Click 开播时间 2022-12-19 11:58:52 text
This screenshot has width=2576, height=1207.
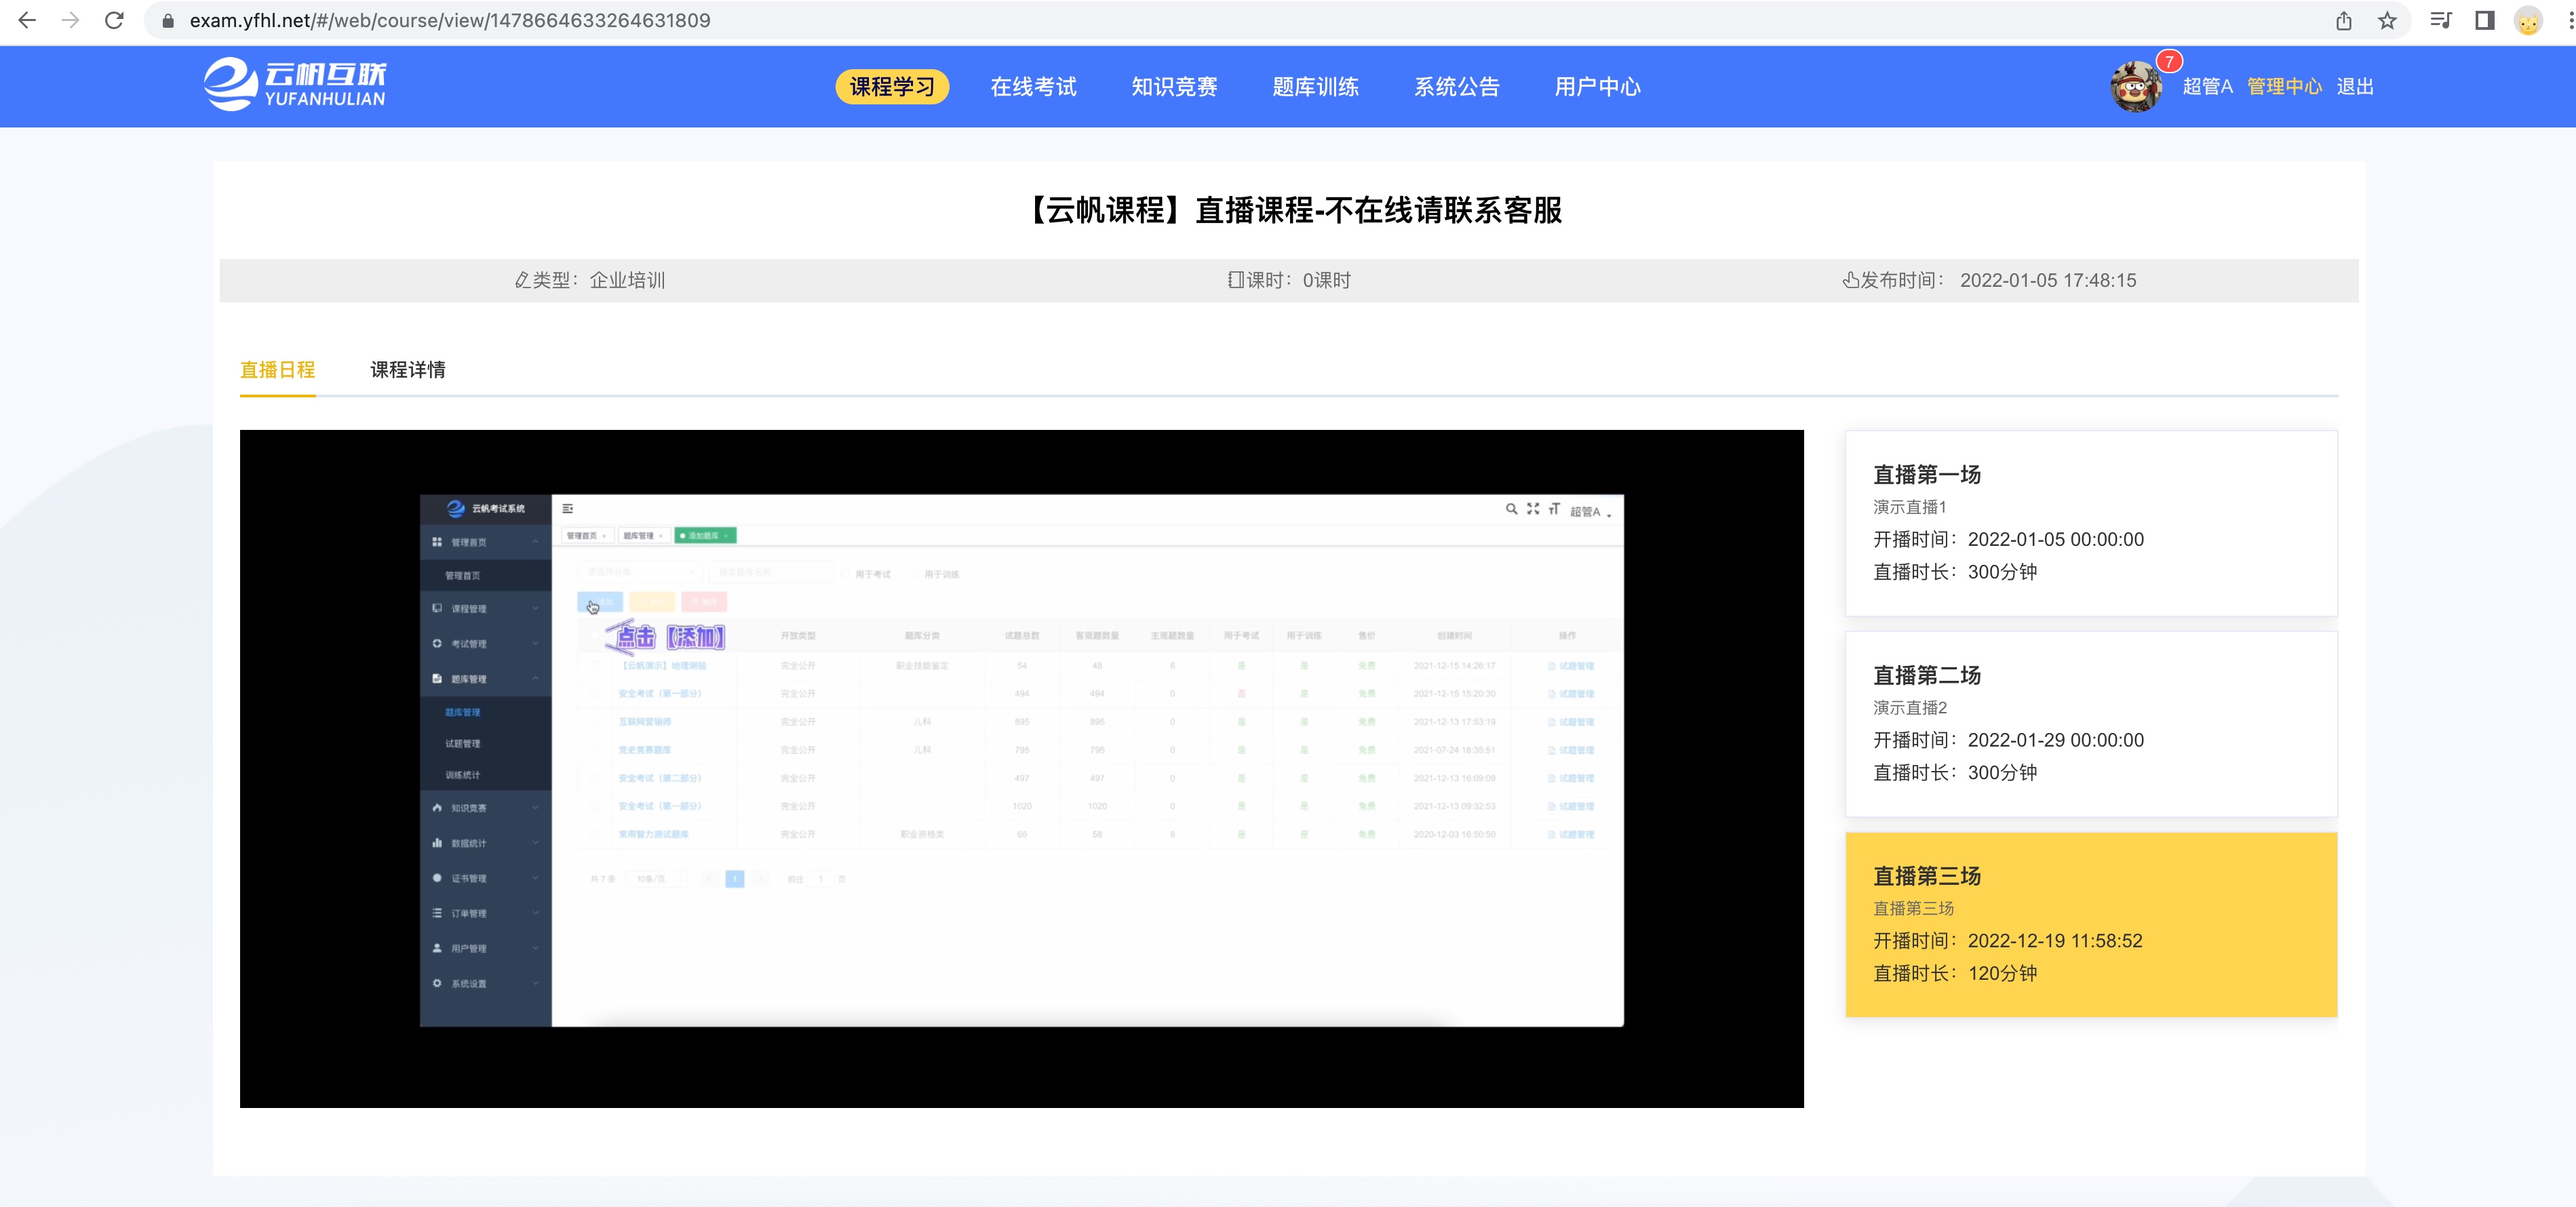point(2008,941)
